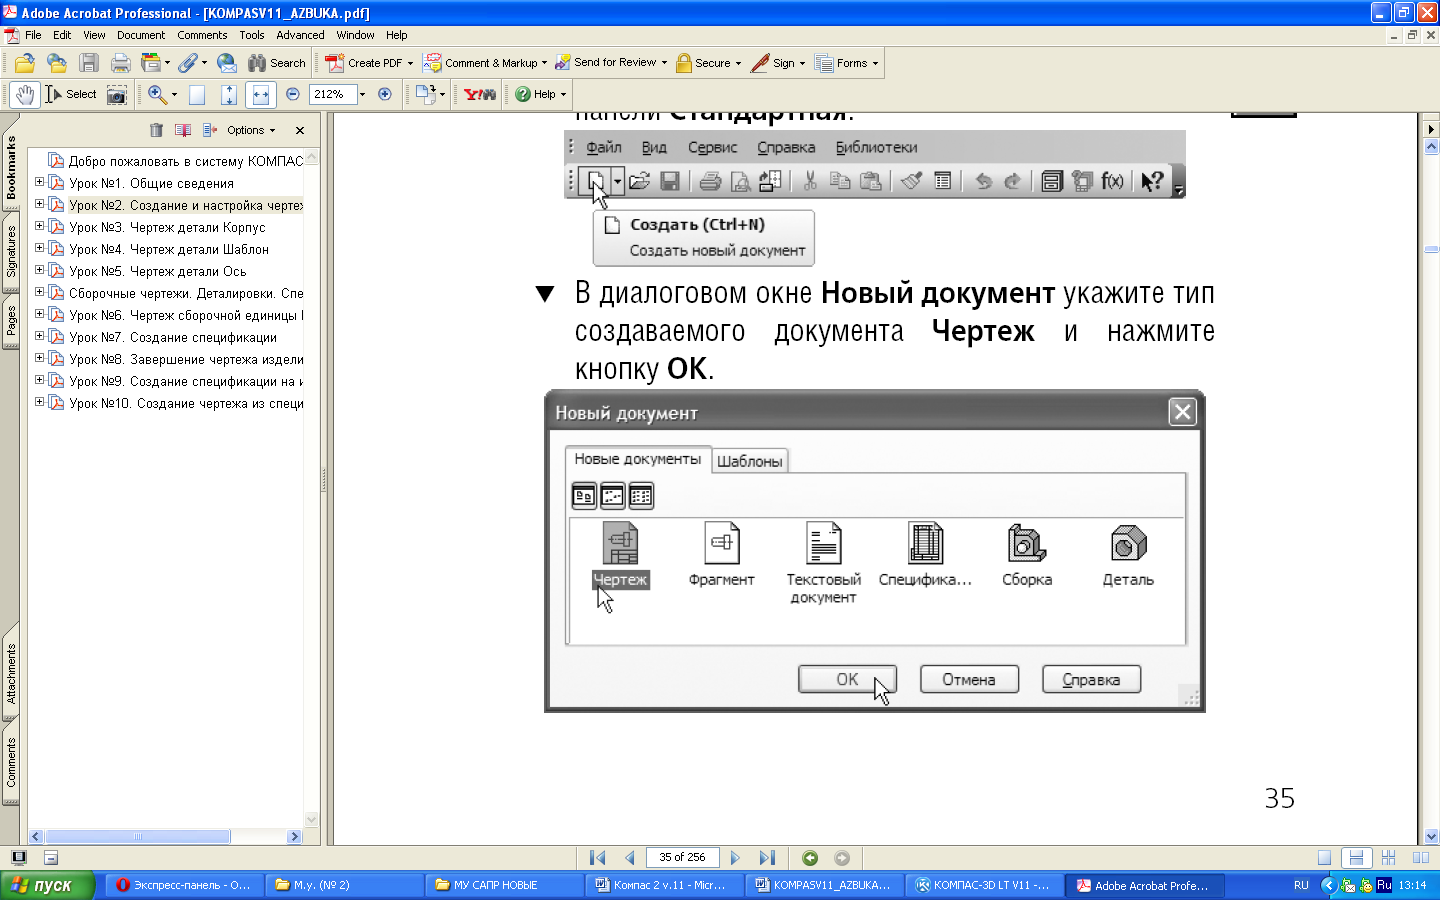Click the Print icon in toolbar

(x=121, y=63)
